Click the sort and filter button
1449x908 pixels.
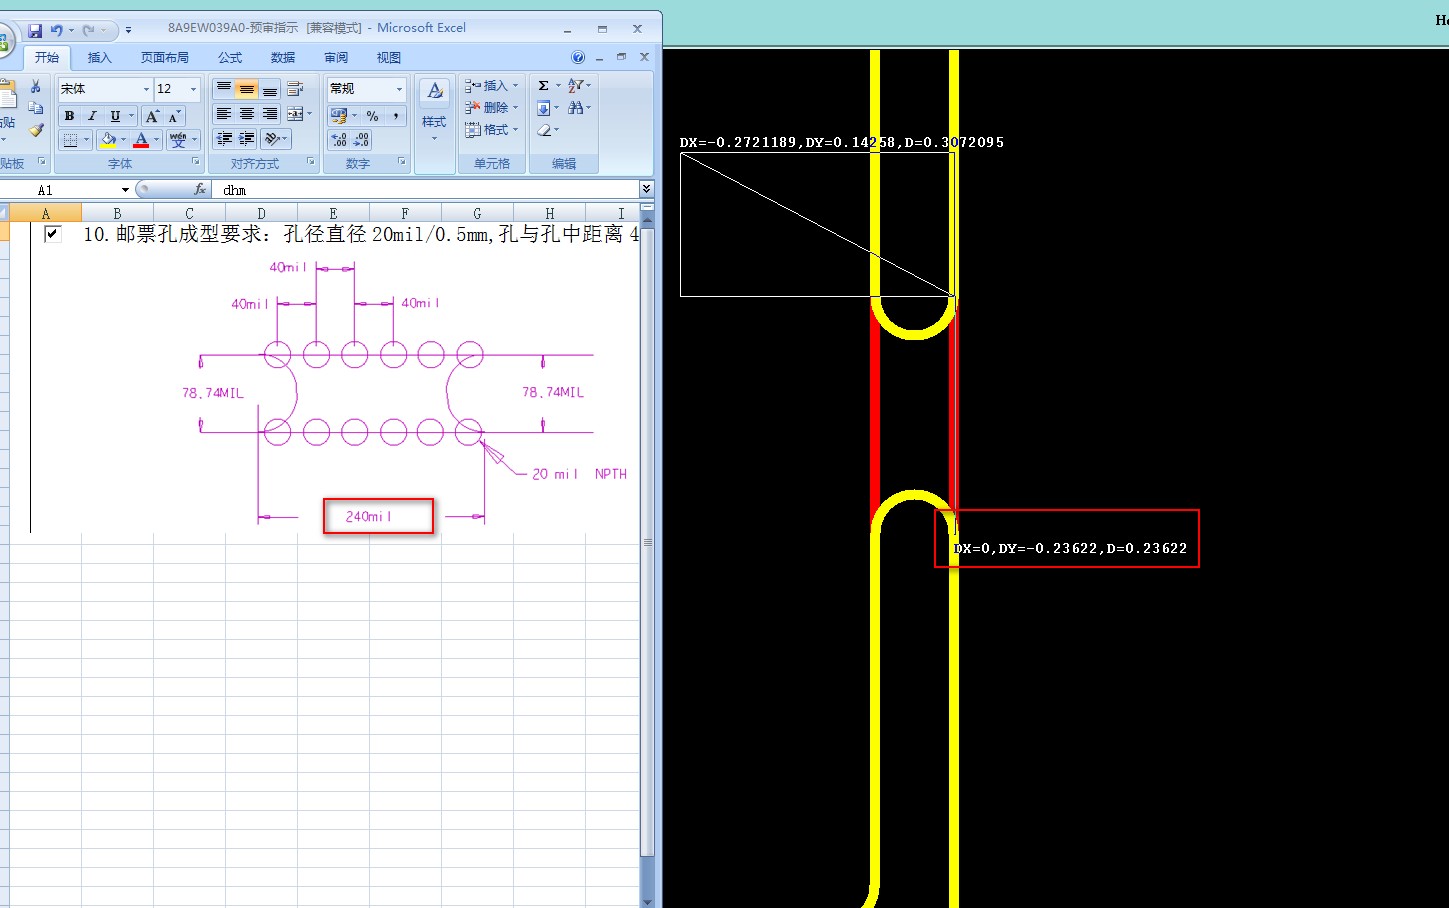pos(576,86)
